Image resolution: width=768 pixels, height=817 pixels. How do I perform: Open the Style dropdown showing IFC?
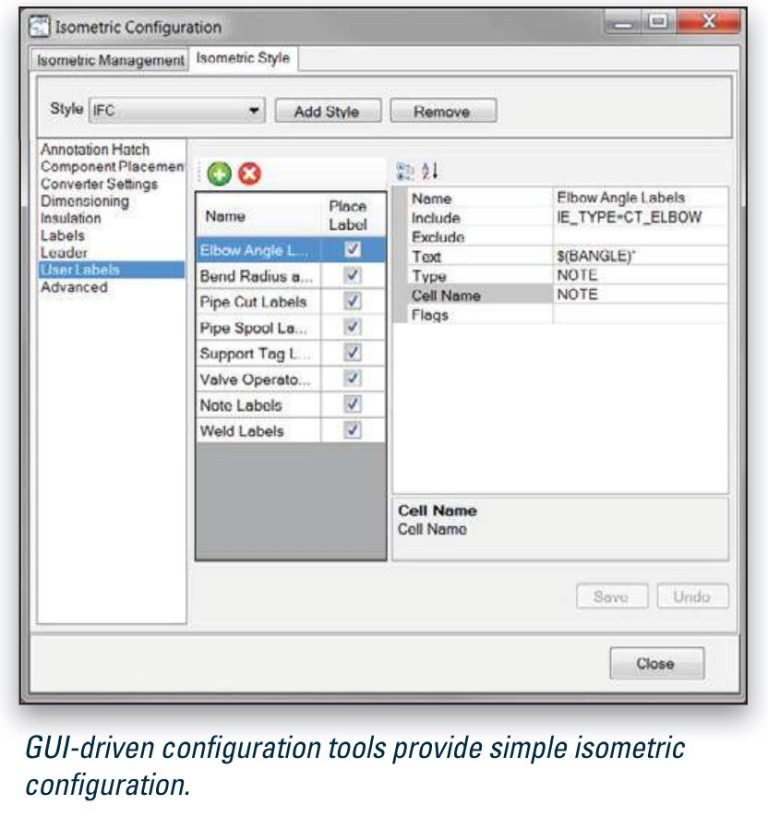(254, 112)
